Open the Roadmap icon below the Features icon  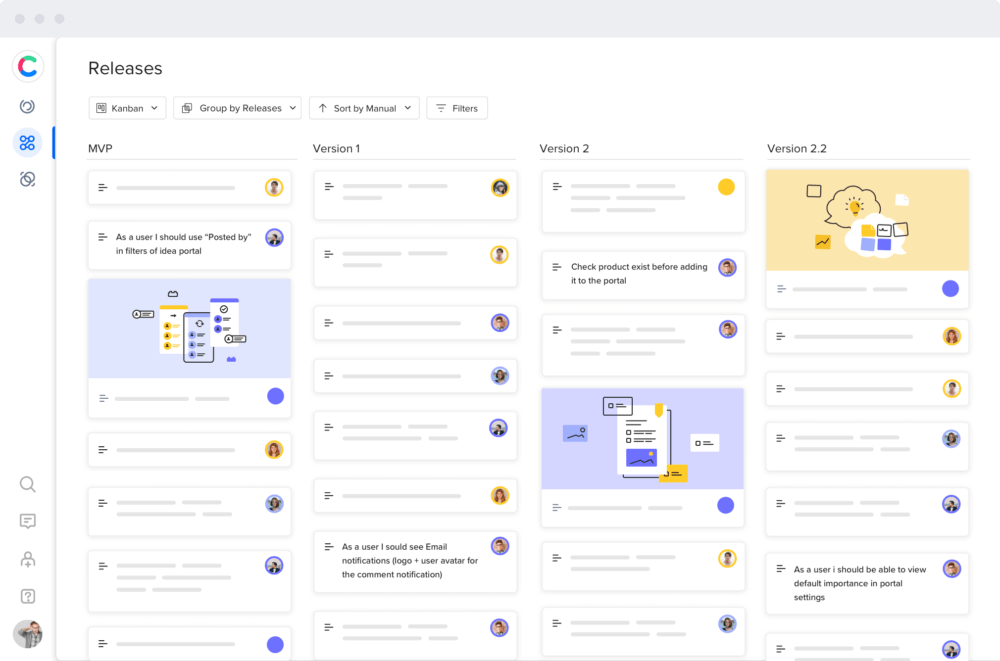coord(27,179)
